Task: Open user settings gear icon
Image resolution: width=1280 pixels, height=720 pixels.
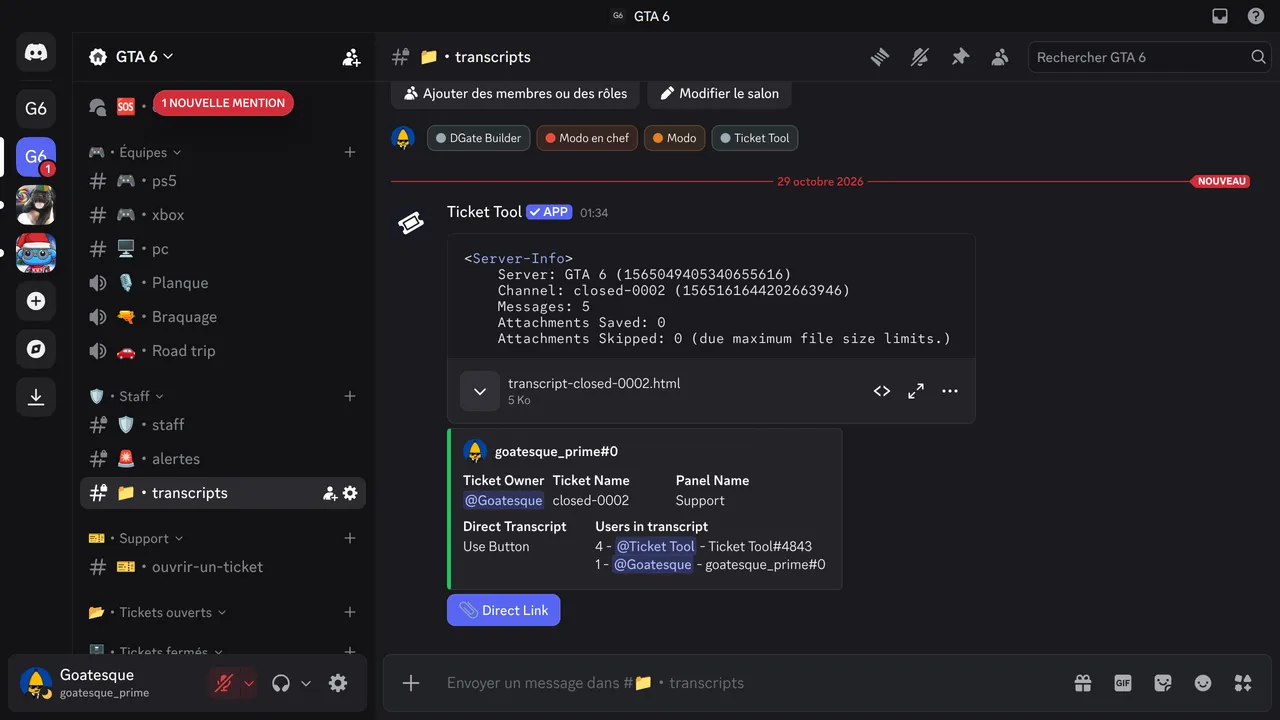Action: click(x=338, y=683)
